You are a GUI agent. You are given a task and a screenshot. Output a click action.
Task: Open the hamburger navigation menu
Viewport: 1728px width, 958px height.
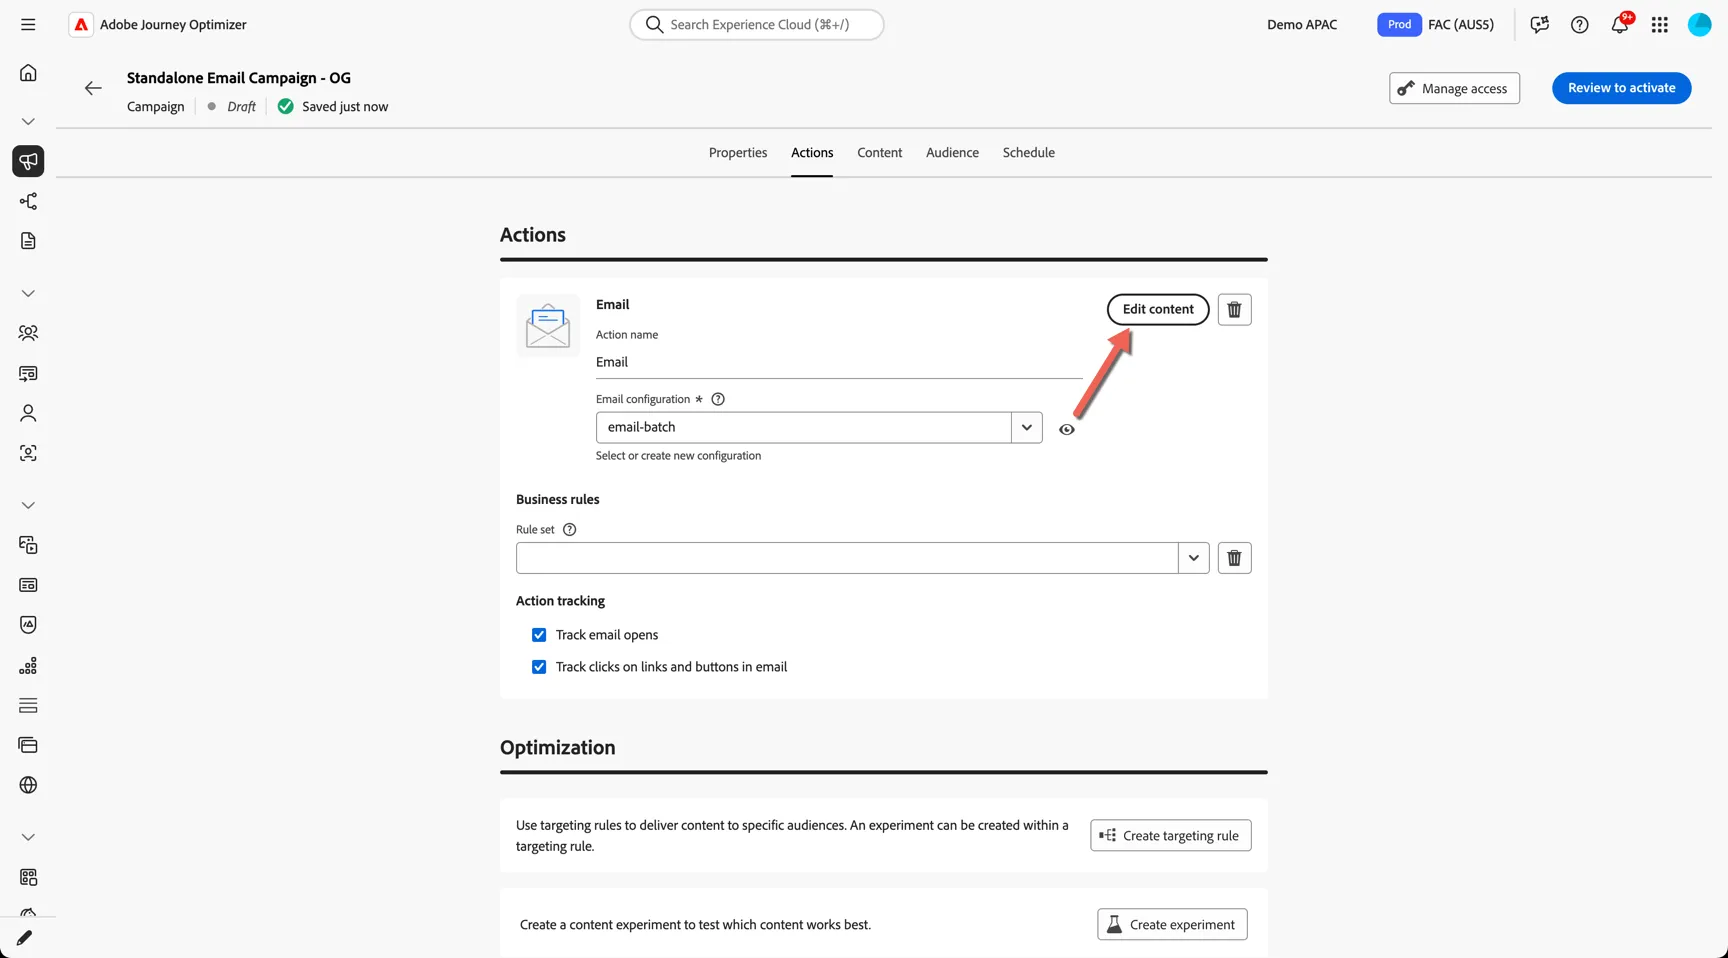pyautogui.click(x=28, y=24)
